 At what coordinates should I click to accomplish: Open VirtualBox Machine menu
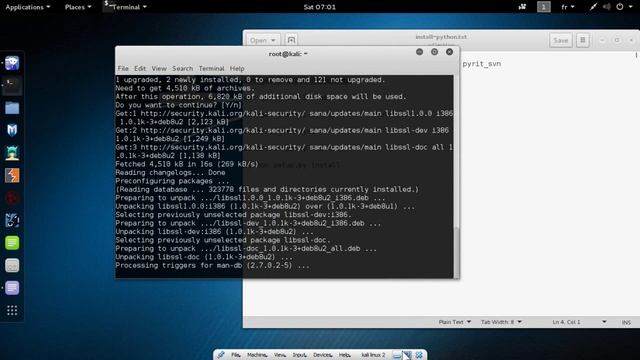tap(257, 355)
